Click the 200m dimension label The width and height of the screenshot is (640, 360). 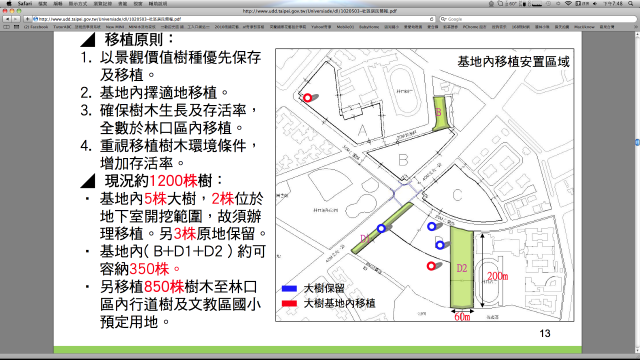pos(498,276)
